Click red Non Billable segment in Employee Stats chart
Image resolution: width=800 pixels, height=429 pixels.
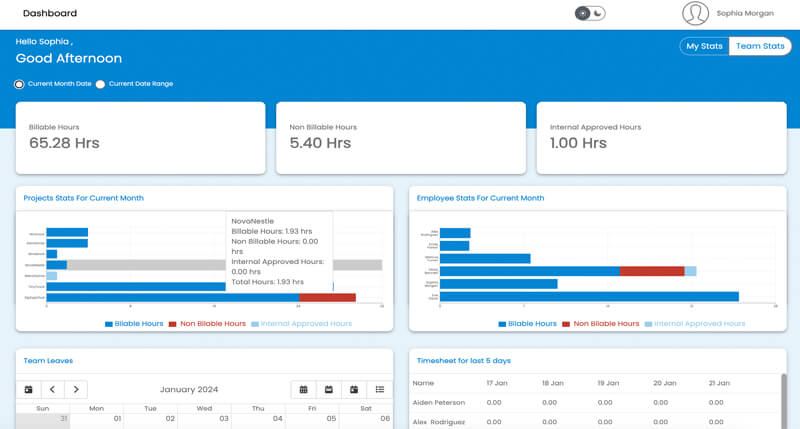point(651,271)
